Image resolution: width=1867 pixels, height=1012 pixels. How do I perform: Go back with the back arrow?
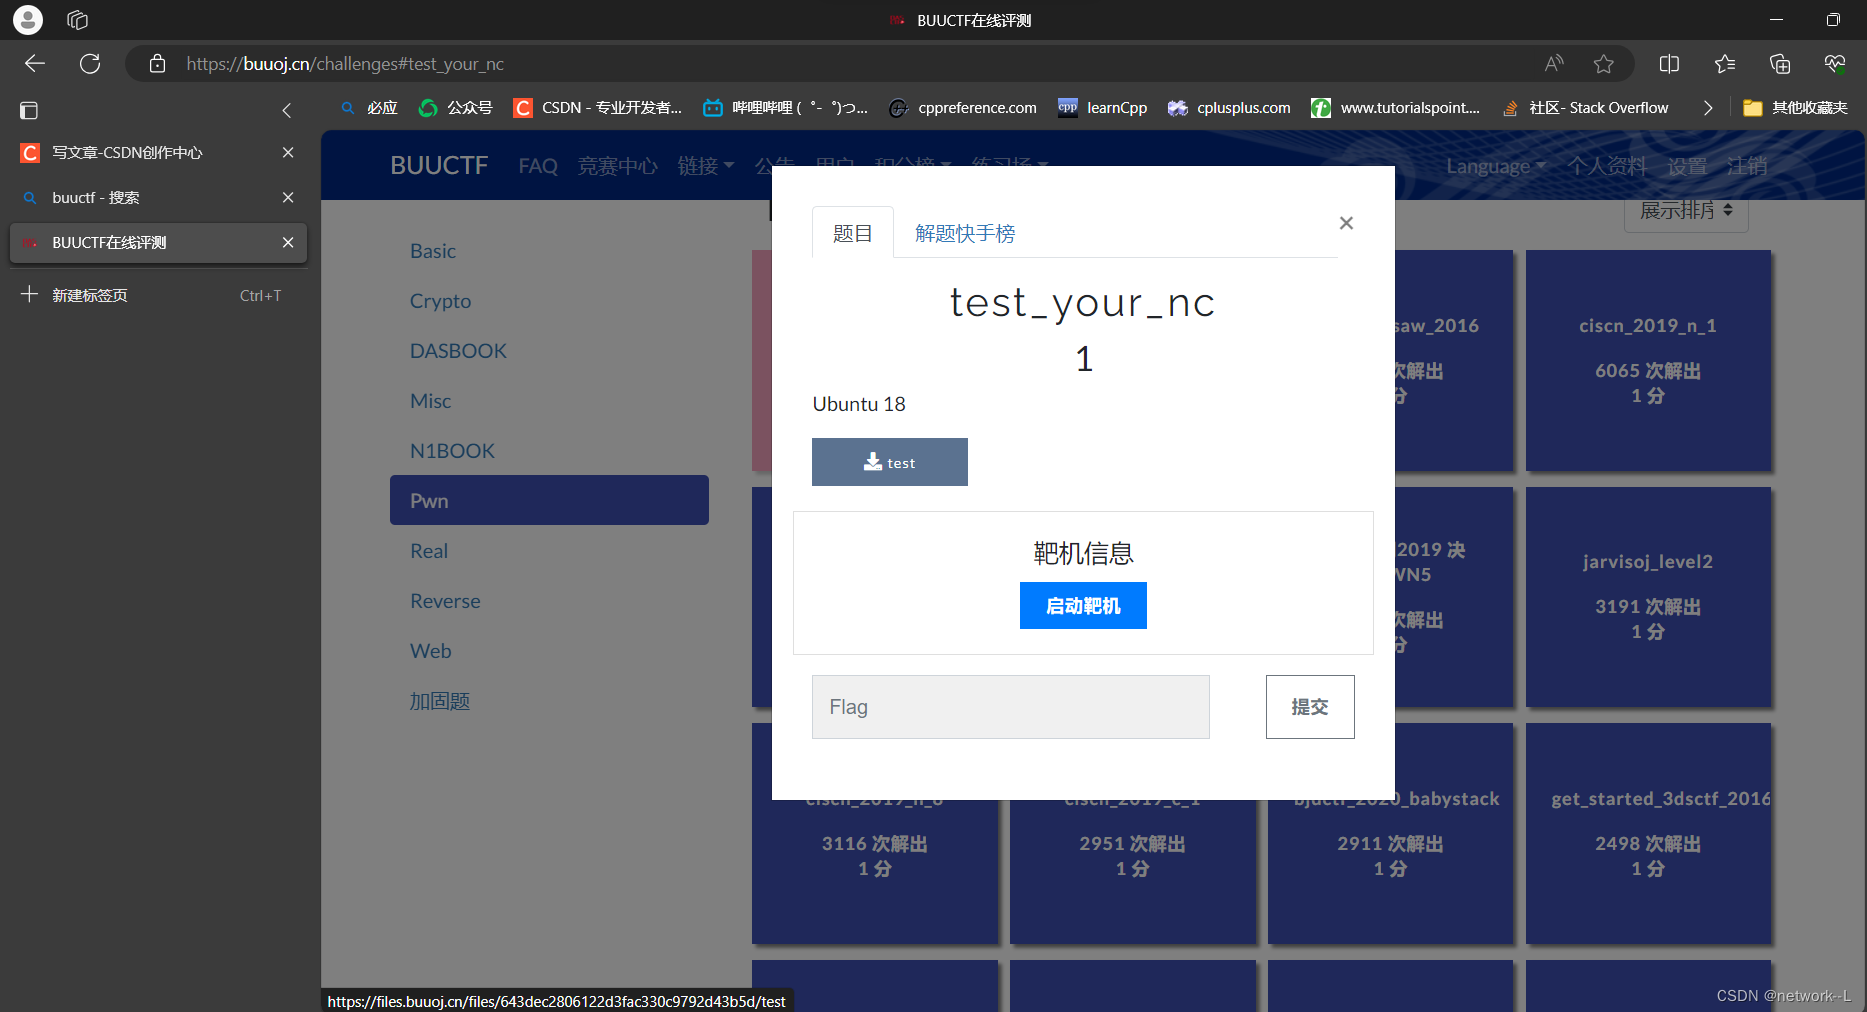[35, 64]
